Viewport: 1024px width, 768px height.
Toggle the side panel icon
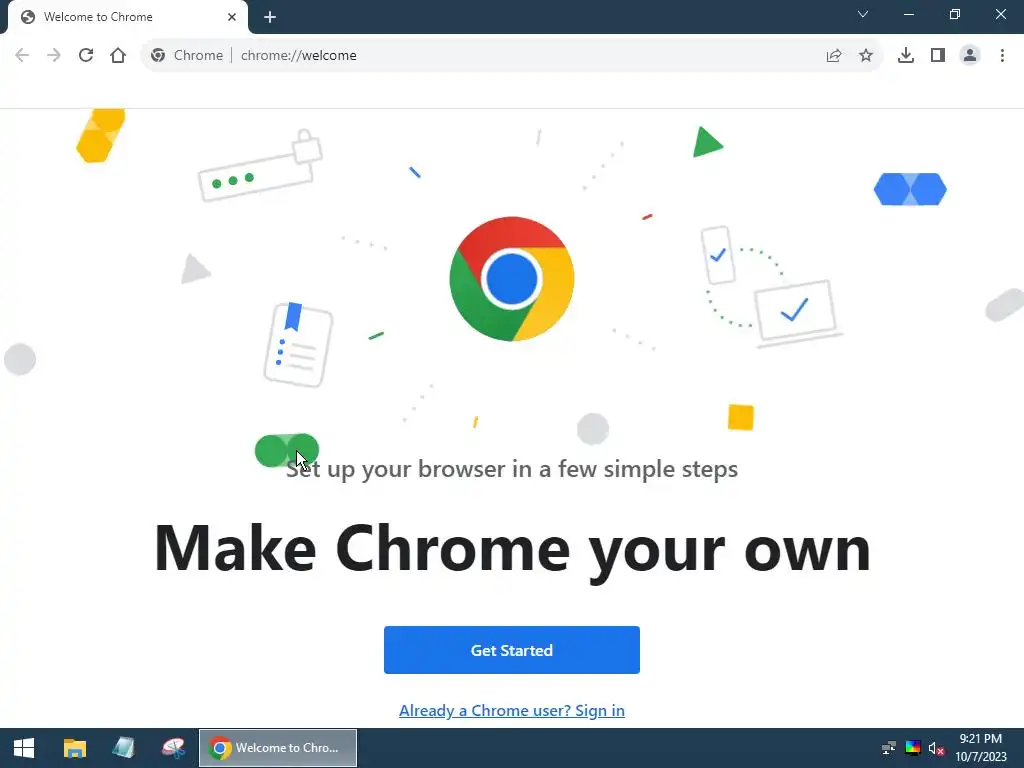pos(938,56)
